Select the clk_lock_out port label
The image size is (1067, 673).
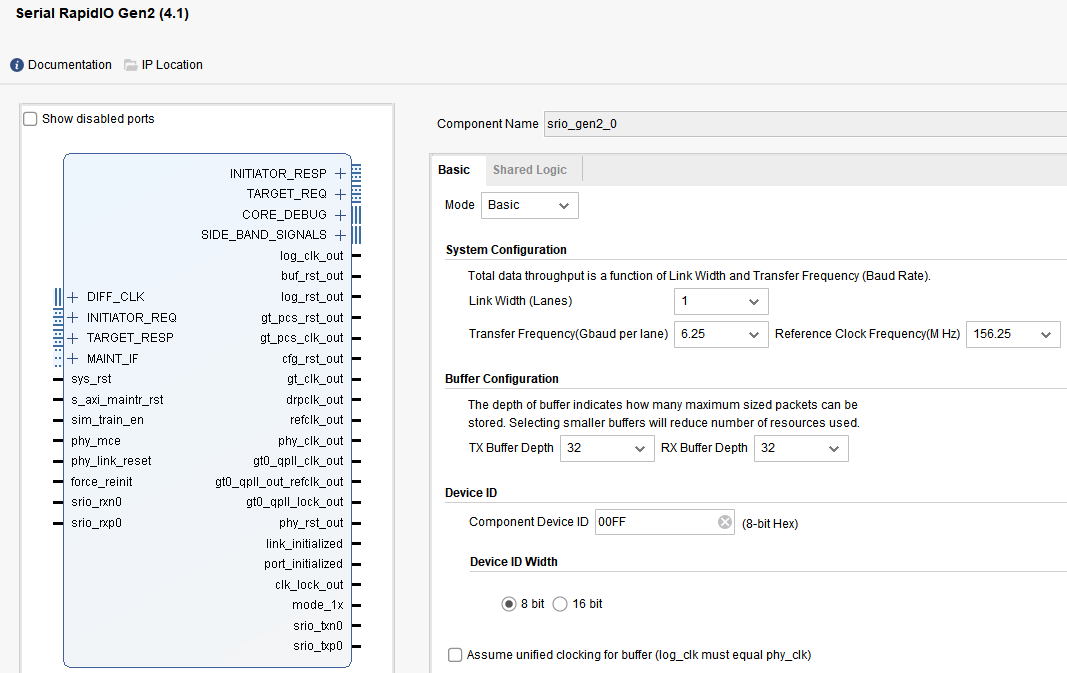[309, 585]
